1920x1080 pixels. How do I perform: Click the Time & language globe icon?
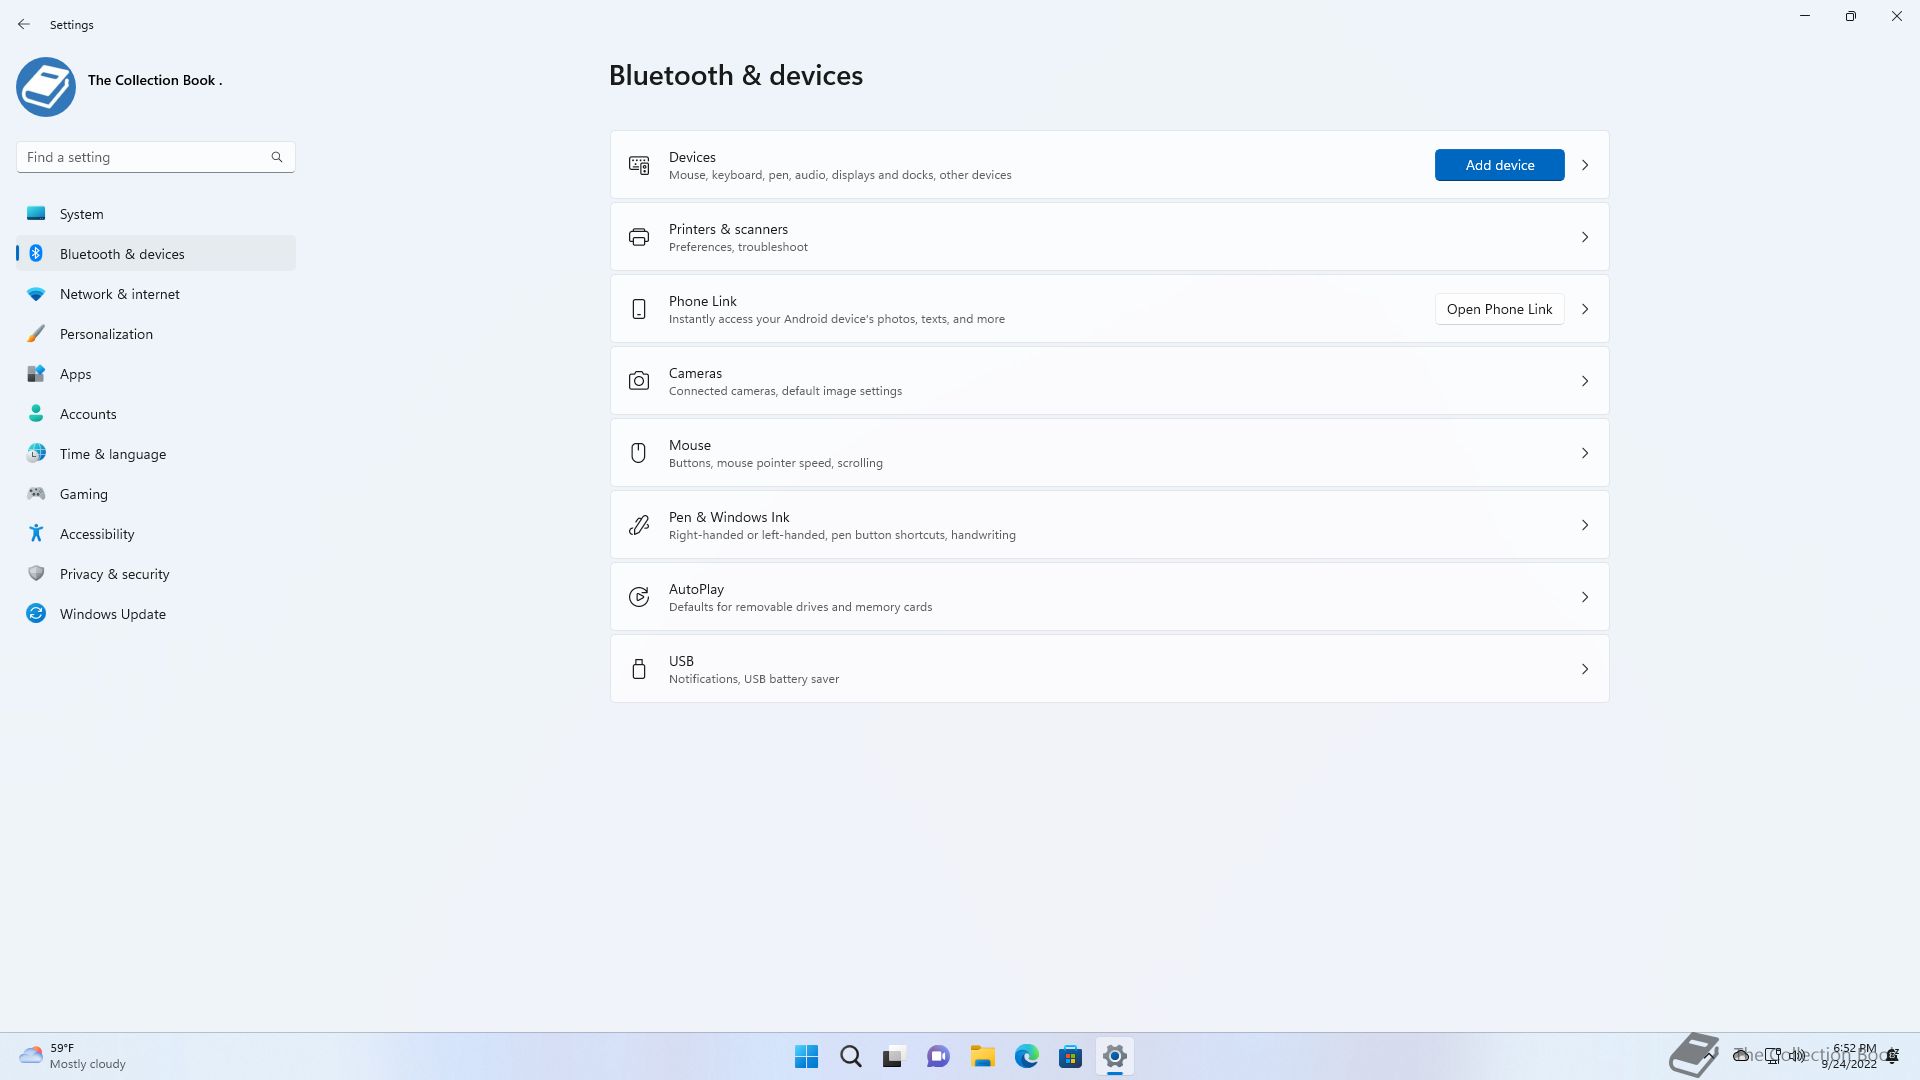pos(36,454)
